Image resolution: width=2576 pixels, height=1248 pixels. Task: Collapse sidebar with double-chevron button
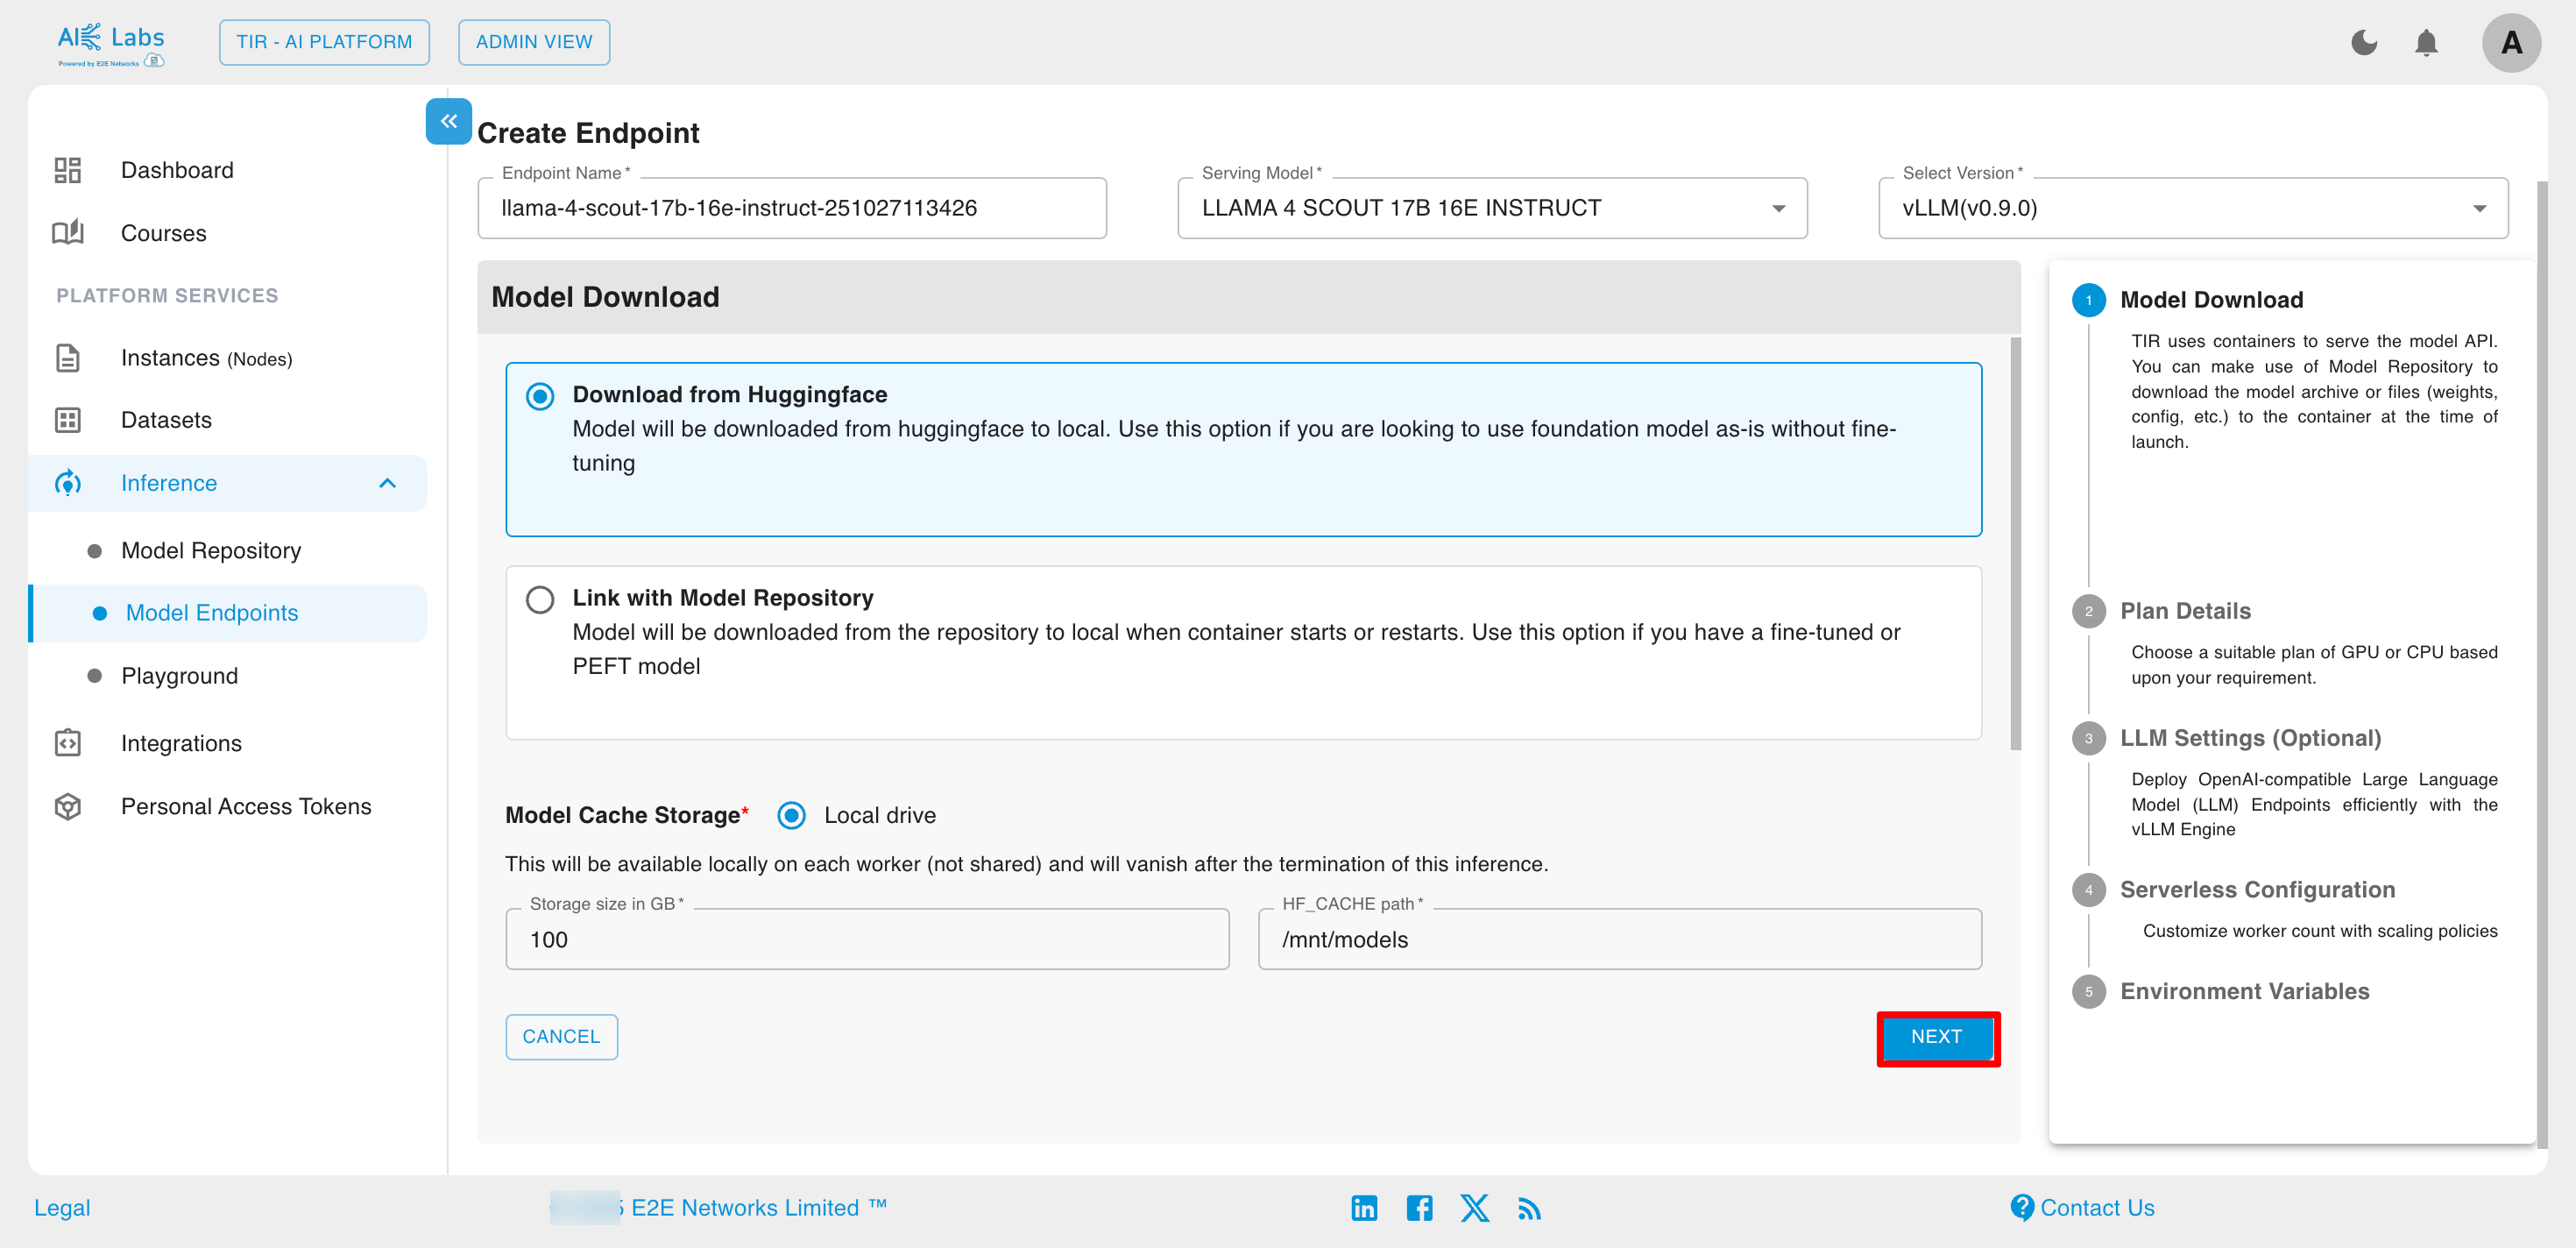tap(448, 121)
